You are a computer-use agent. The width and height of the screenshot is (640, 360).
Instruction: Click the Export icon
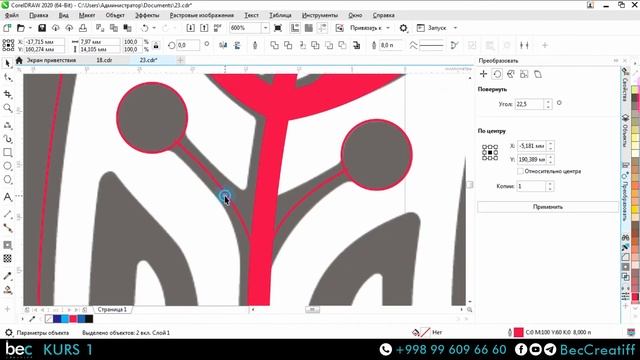pyautogui.click(x=204, y=28)
